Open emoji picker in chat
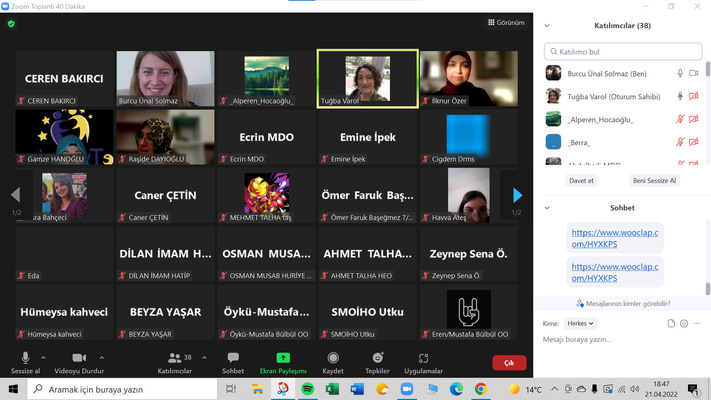 [684, 323]
